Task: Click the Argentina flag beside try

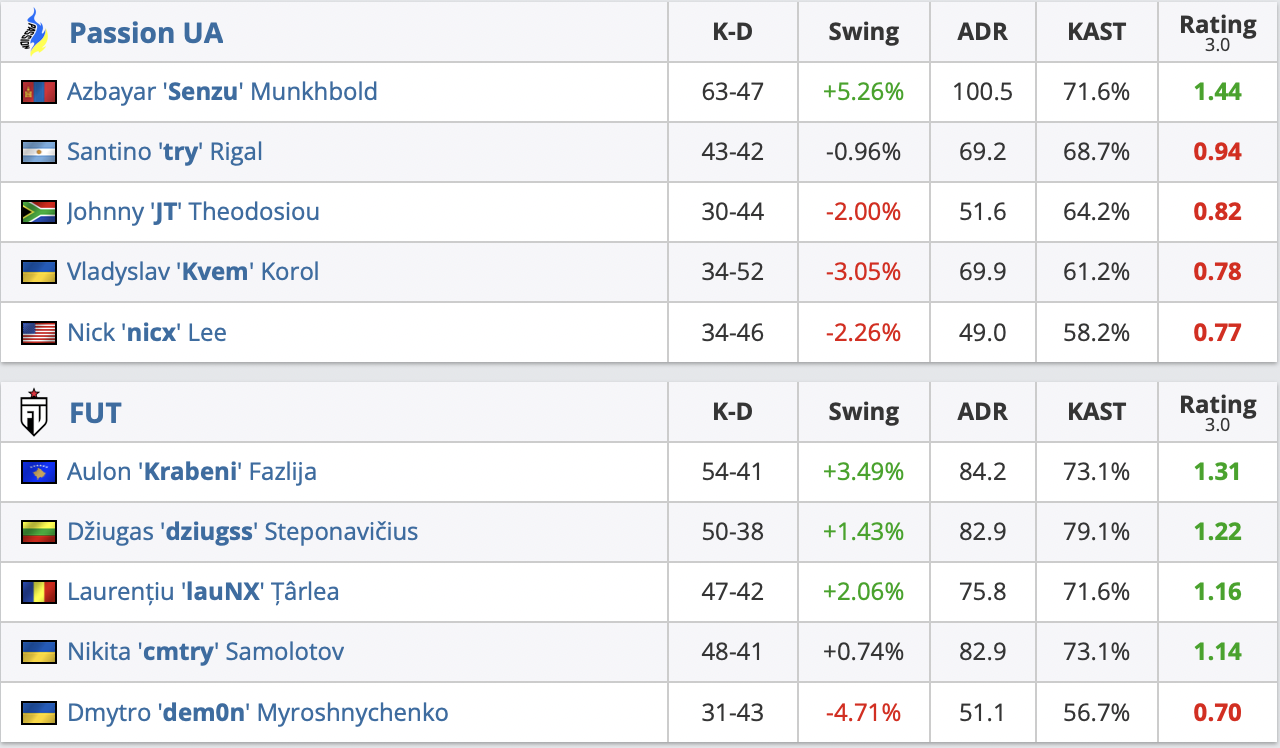Action: pos(37,152)
